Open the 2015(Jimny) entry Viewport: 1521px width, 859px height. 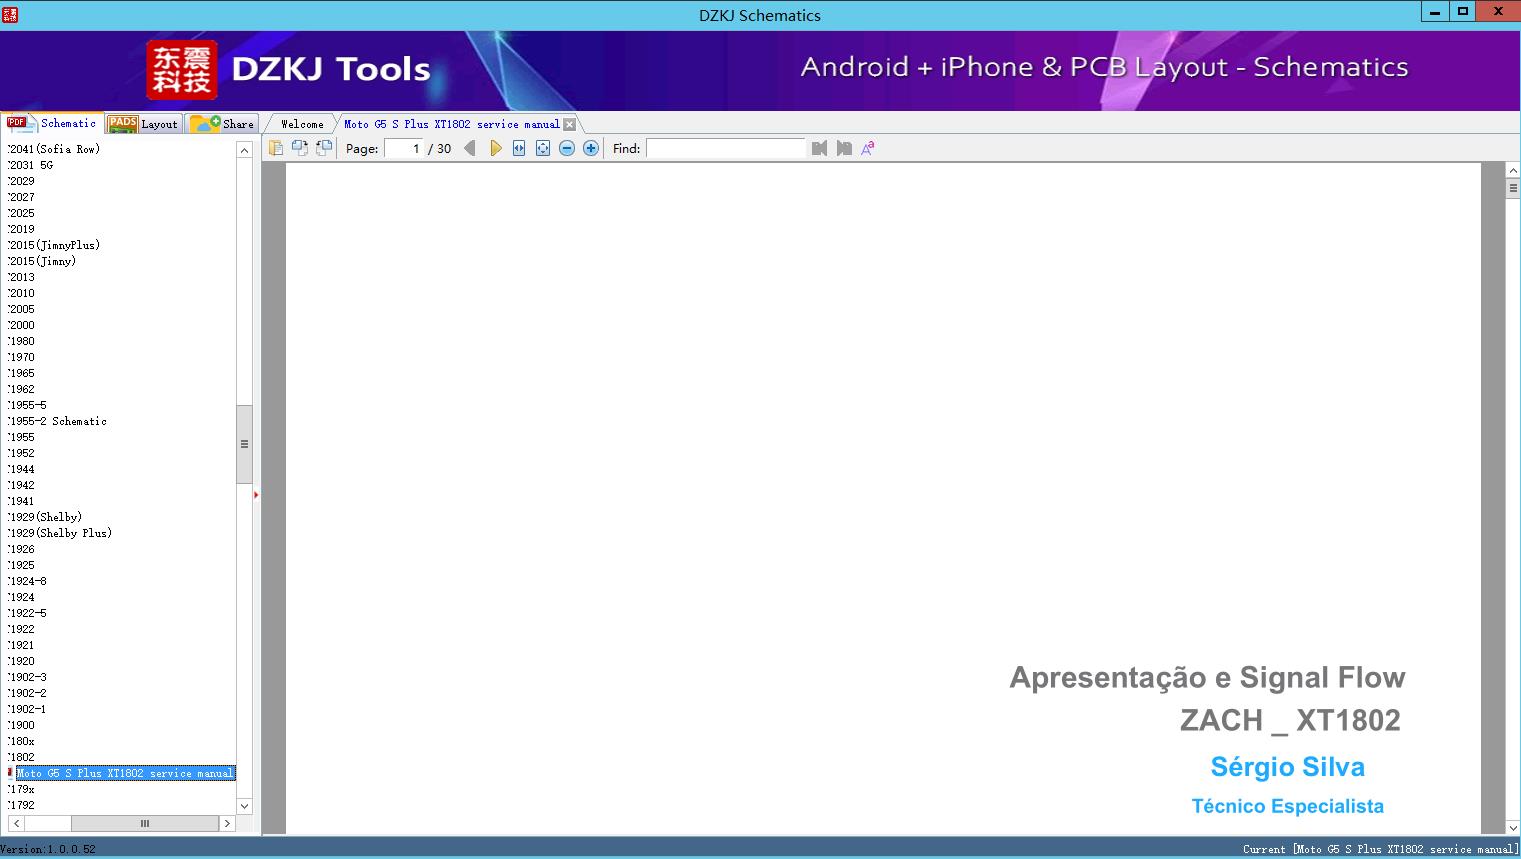(42, 261)
